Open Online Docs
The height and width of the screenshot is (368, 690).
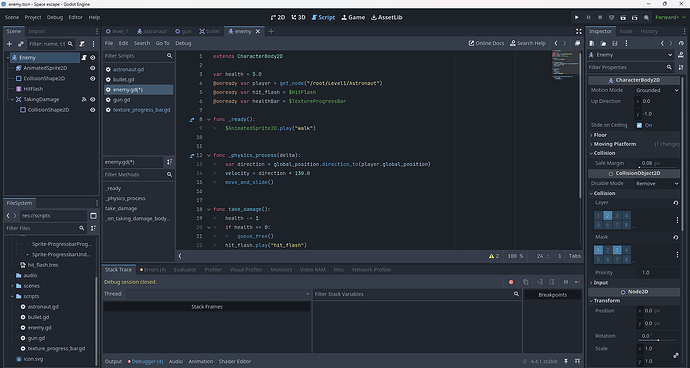pos(486,43)
